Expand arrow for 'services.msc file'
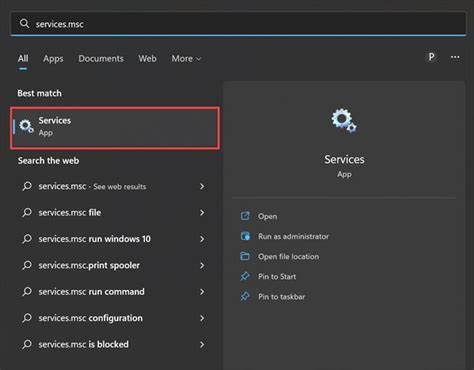Screen dimensions: 474x370 click(x=202, y=213)
